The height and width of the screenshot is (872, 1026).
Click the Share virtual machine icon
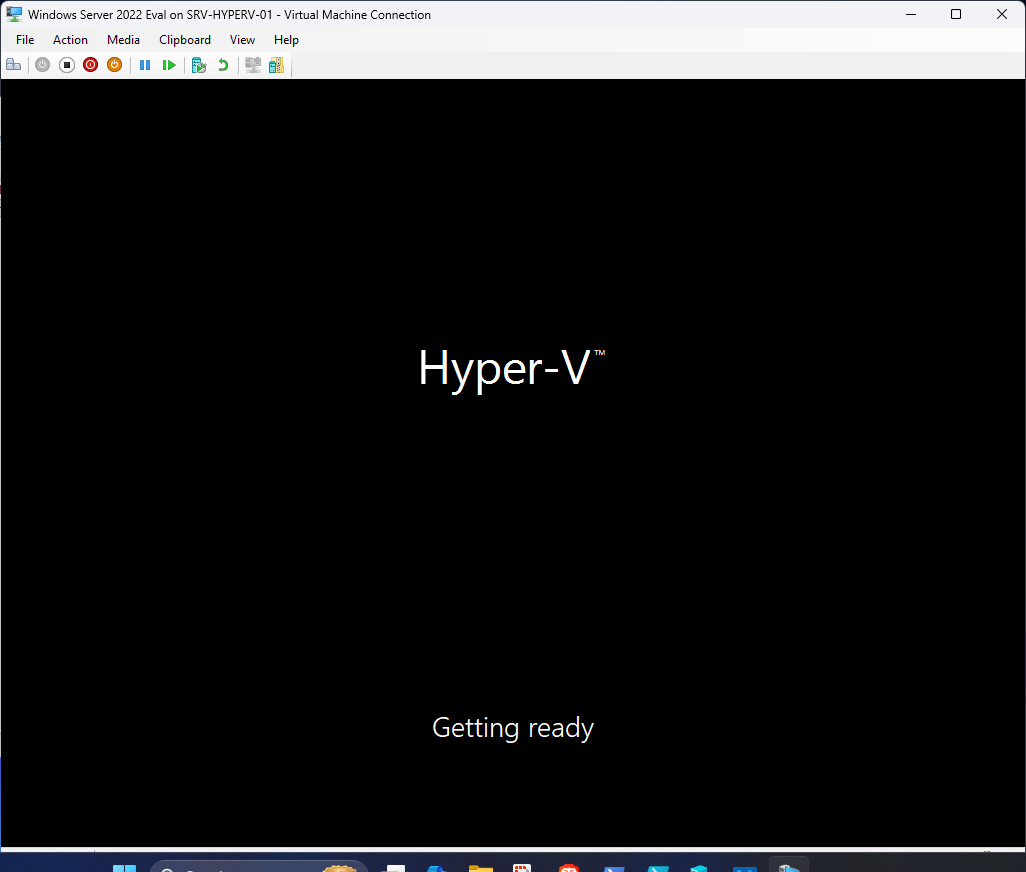[x=276, y=64]
